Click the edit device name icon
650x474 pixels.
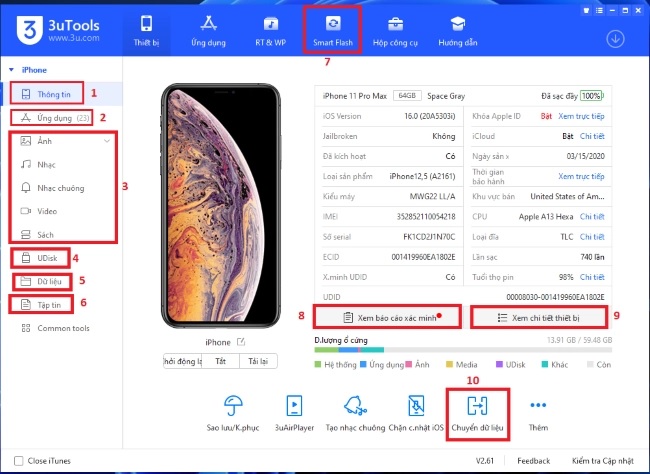(241, 342)
